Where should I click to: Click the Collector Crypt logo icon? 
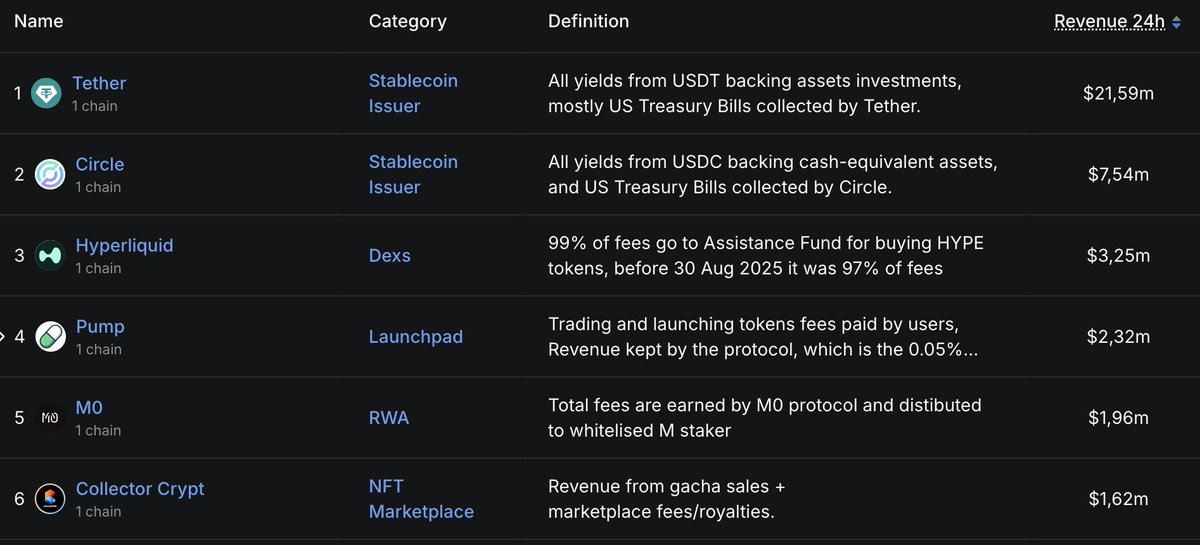coord(50,499)
